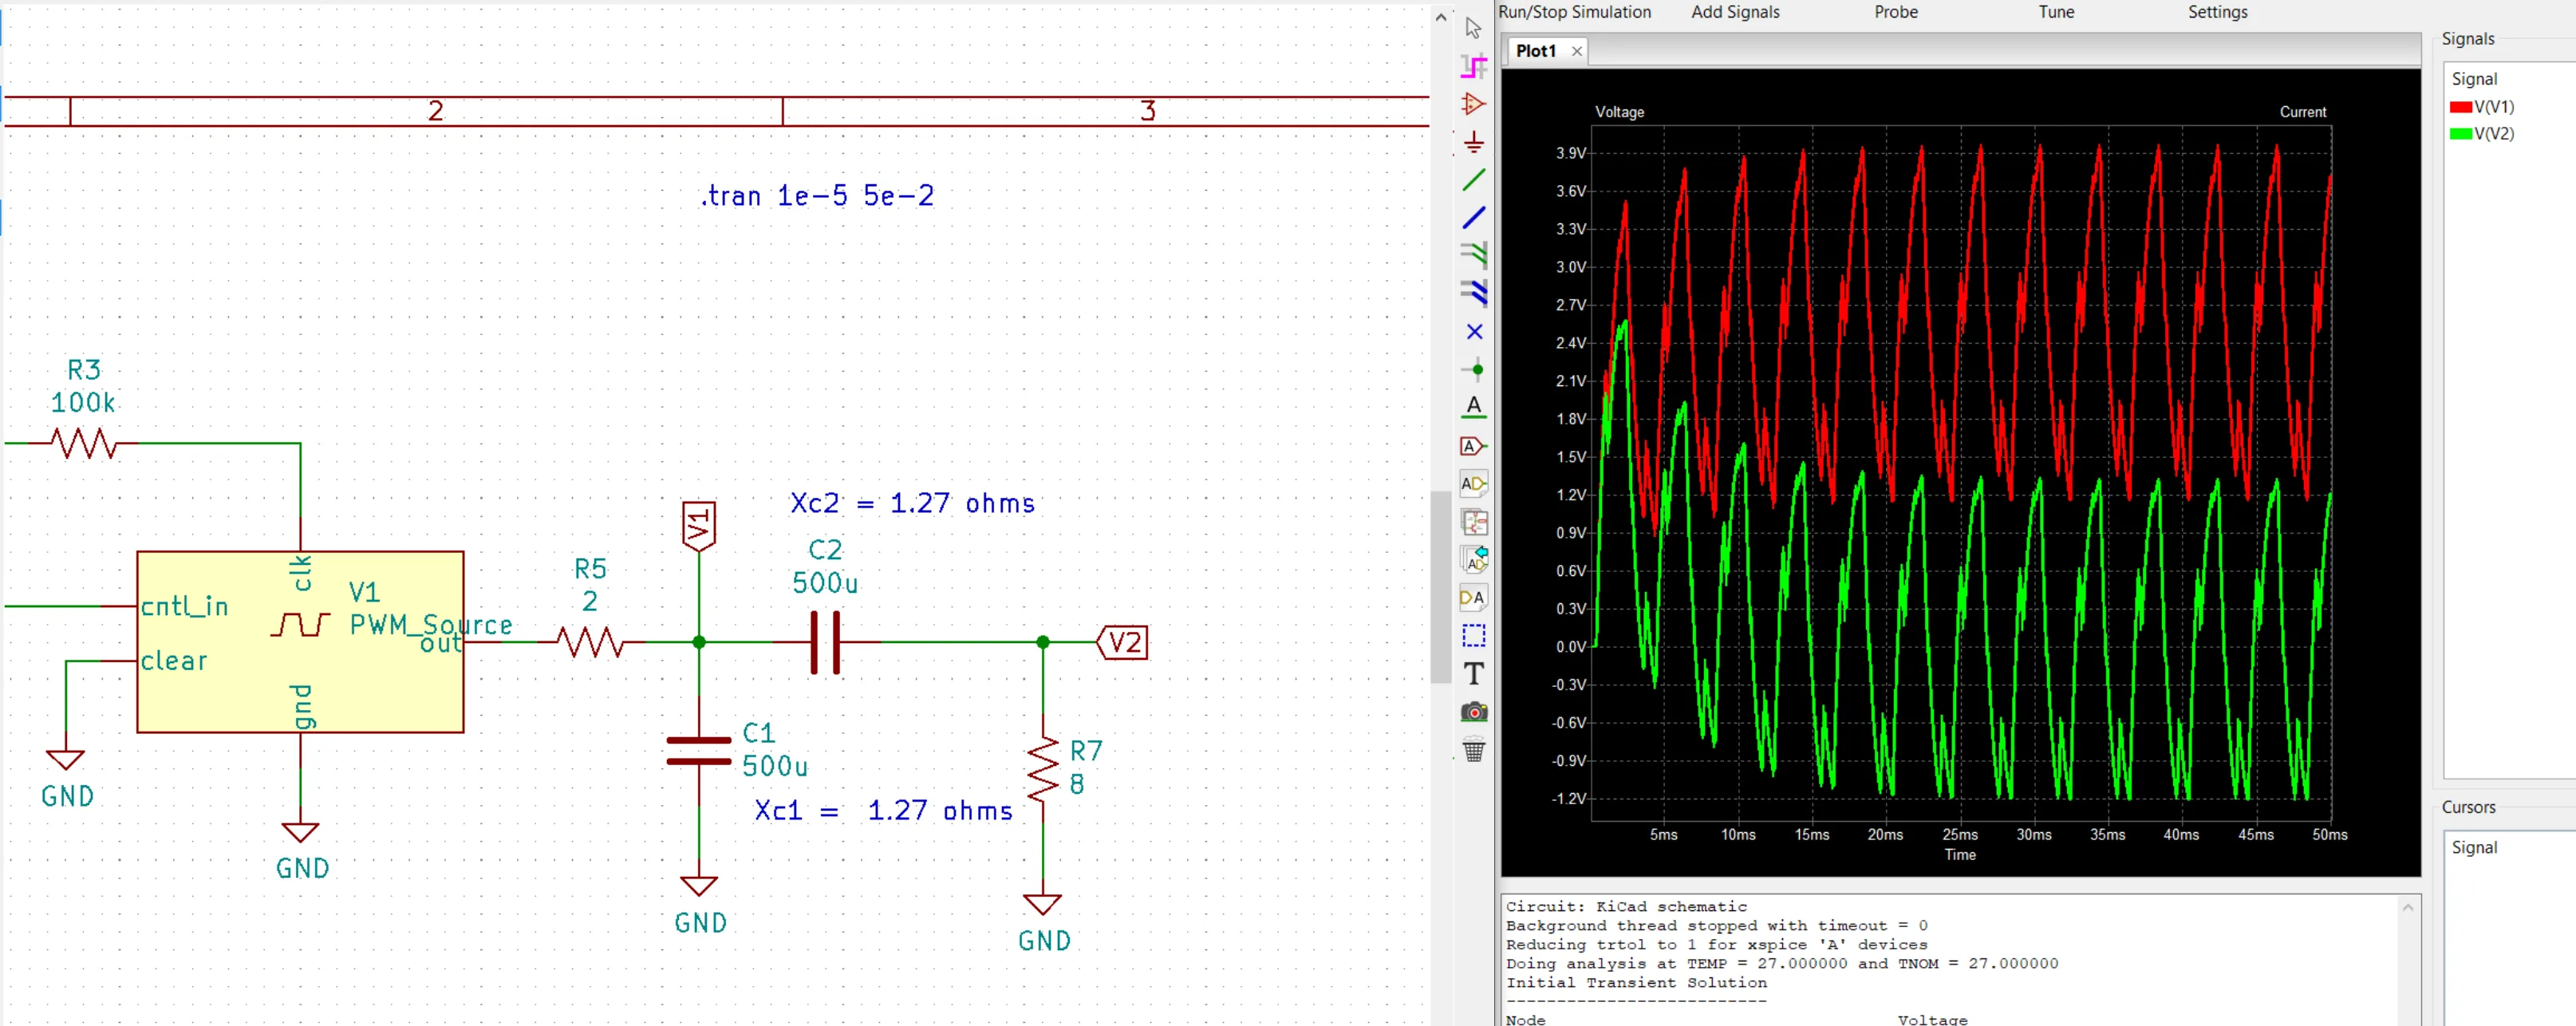
Task: Select the import sheet pin tool
Action: 1473,559
